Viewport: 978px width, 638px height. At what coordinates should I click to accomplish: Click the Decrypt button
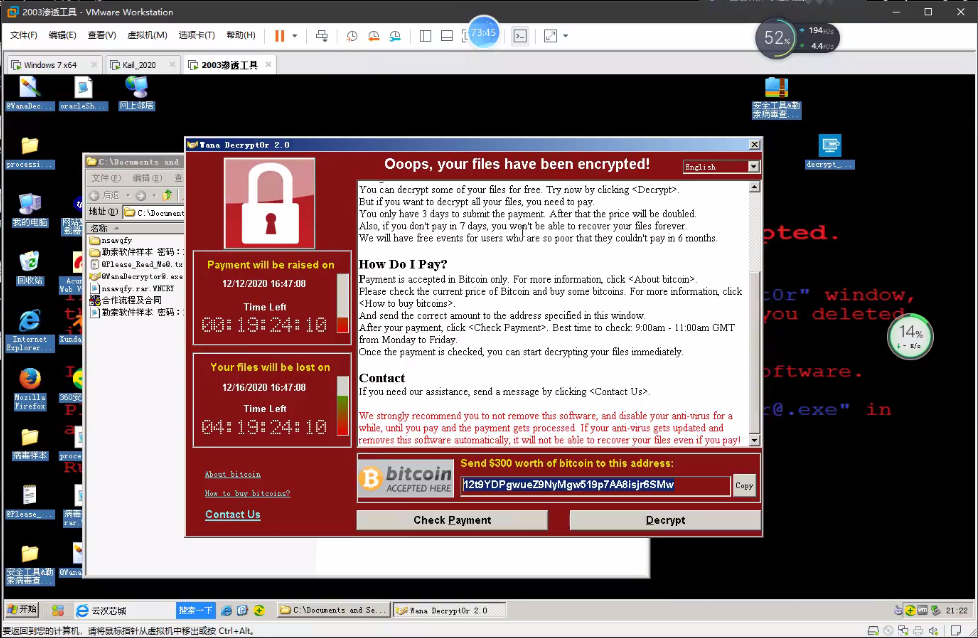pos(665,520)
